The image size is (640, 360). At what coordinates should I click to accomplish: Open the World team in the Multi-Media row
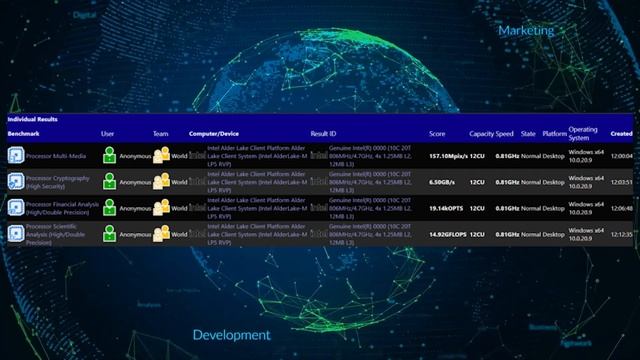(179, 156)
